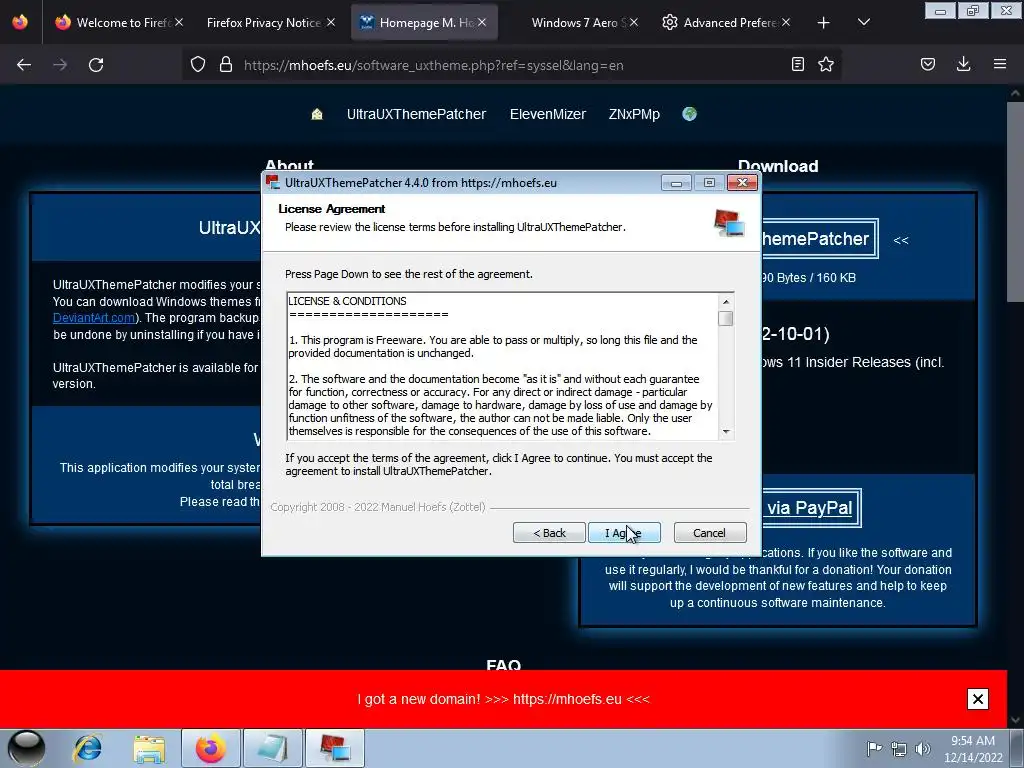
Task: View site security padlock info
Action: [x=226, y=65]
